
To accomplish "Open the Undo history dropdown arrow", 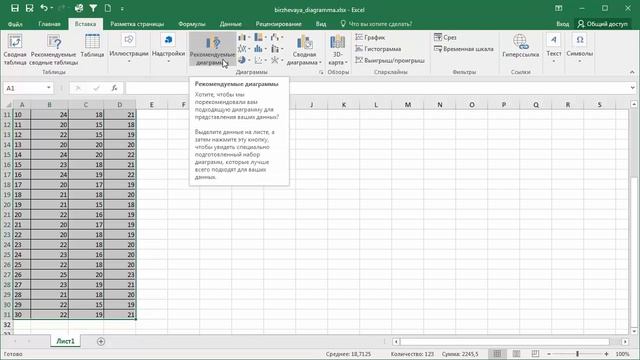I will [x=52, y=8].
